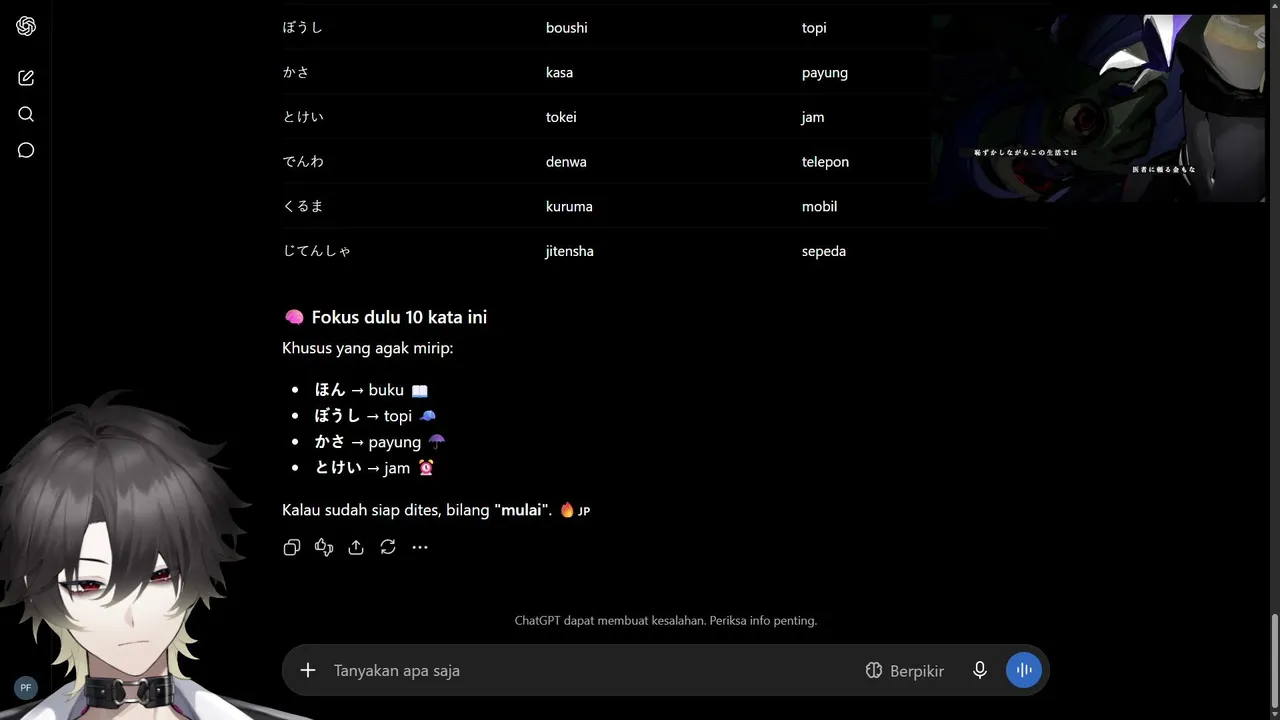This screenshot has width=1280, height=720.
Task: Click the table cell 'jam'
Action: coord(813,117)
